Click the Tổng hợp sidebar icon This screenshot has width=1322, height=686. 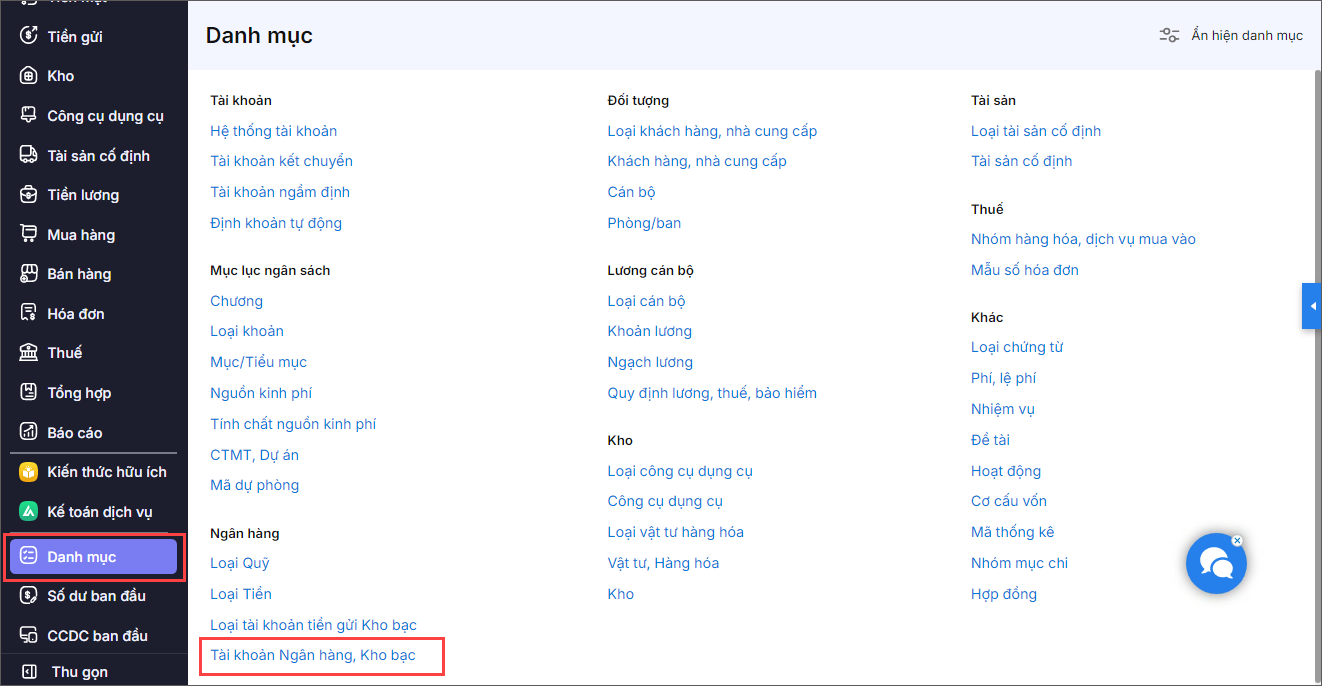coord(29,393)
